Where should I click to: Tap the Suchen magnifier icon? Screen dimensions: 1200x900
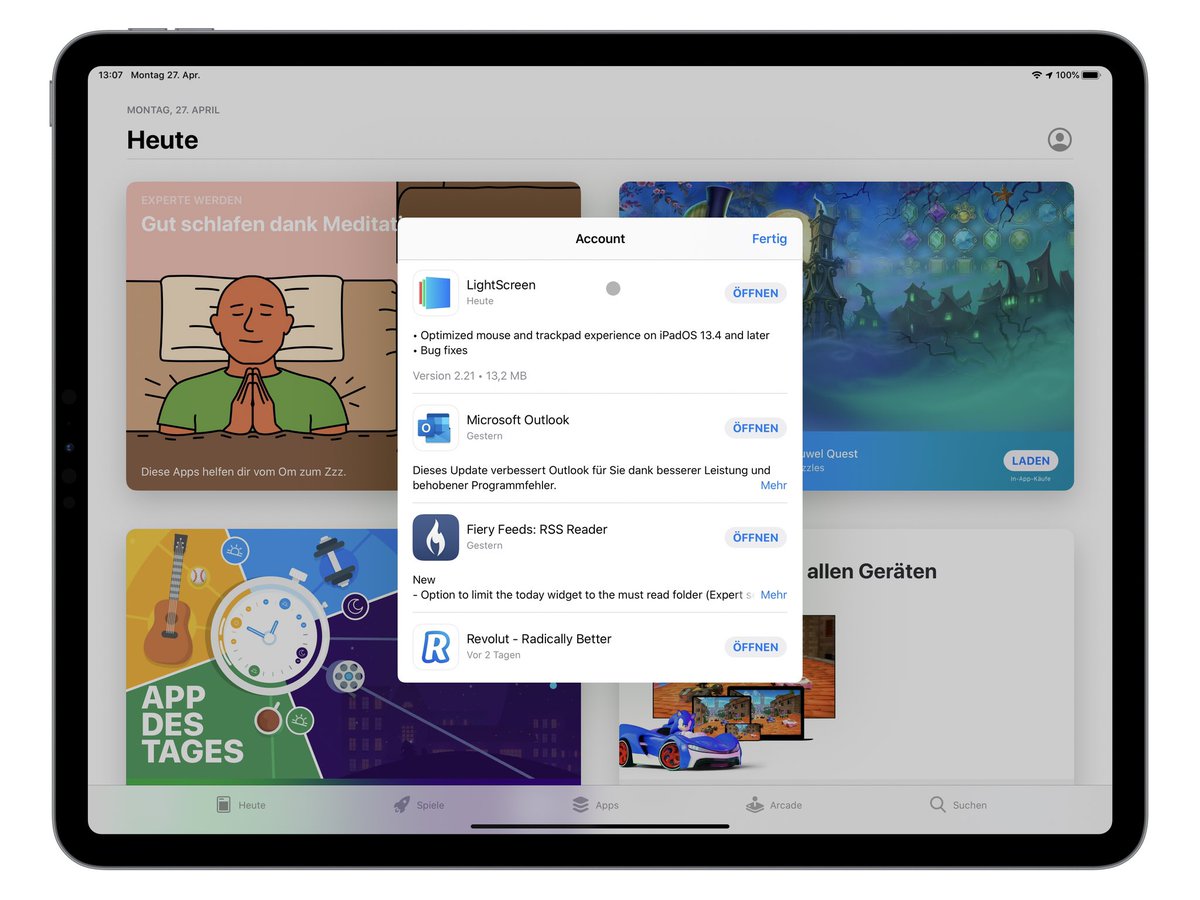tap(937, 805)
